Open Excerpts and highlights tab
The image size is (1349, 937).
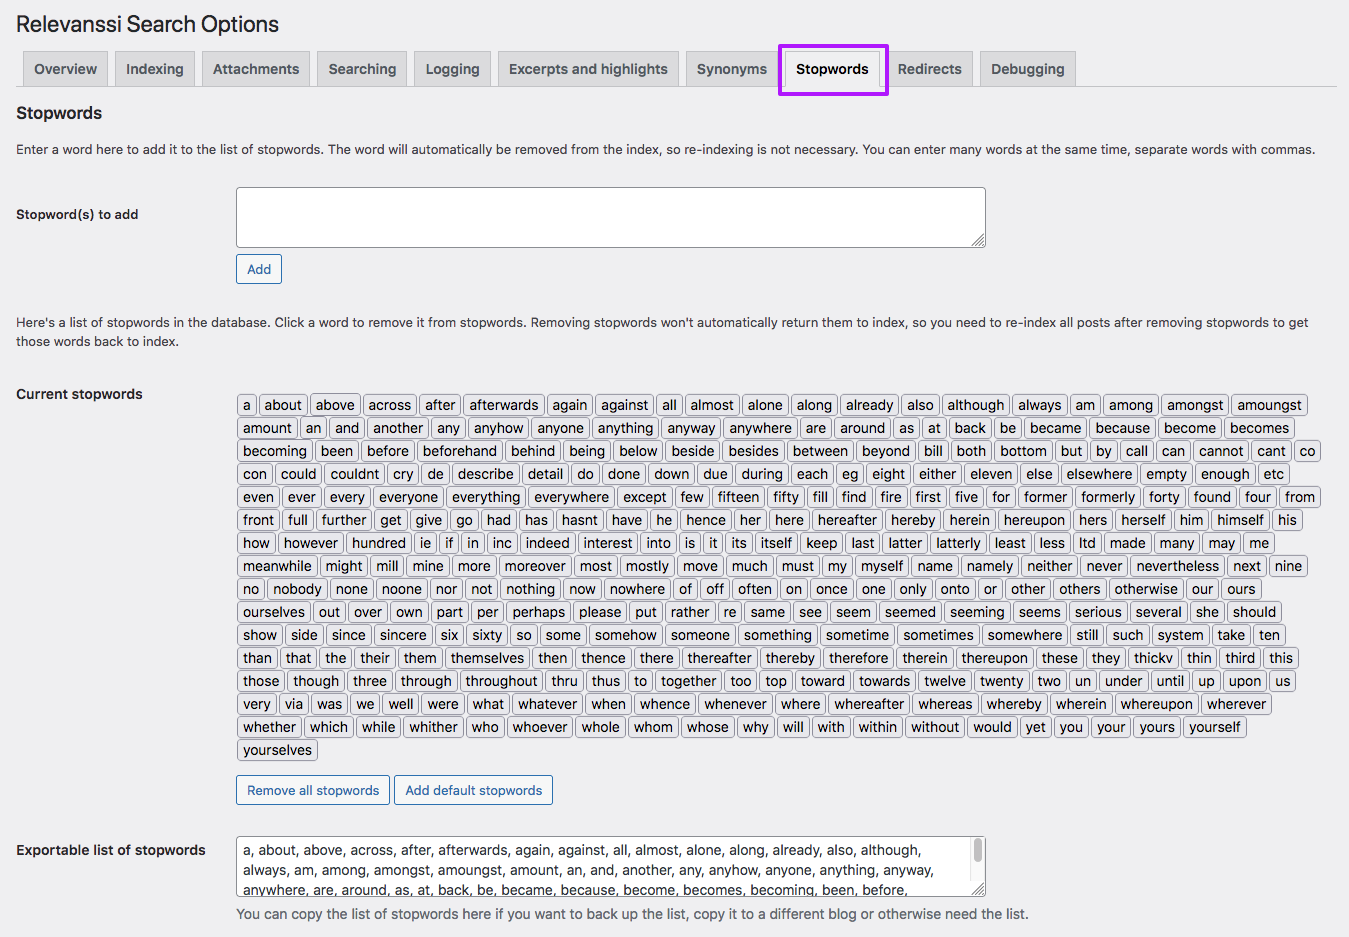pos(588,69)
